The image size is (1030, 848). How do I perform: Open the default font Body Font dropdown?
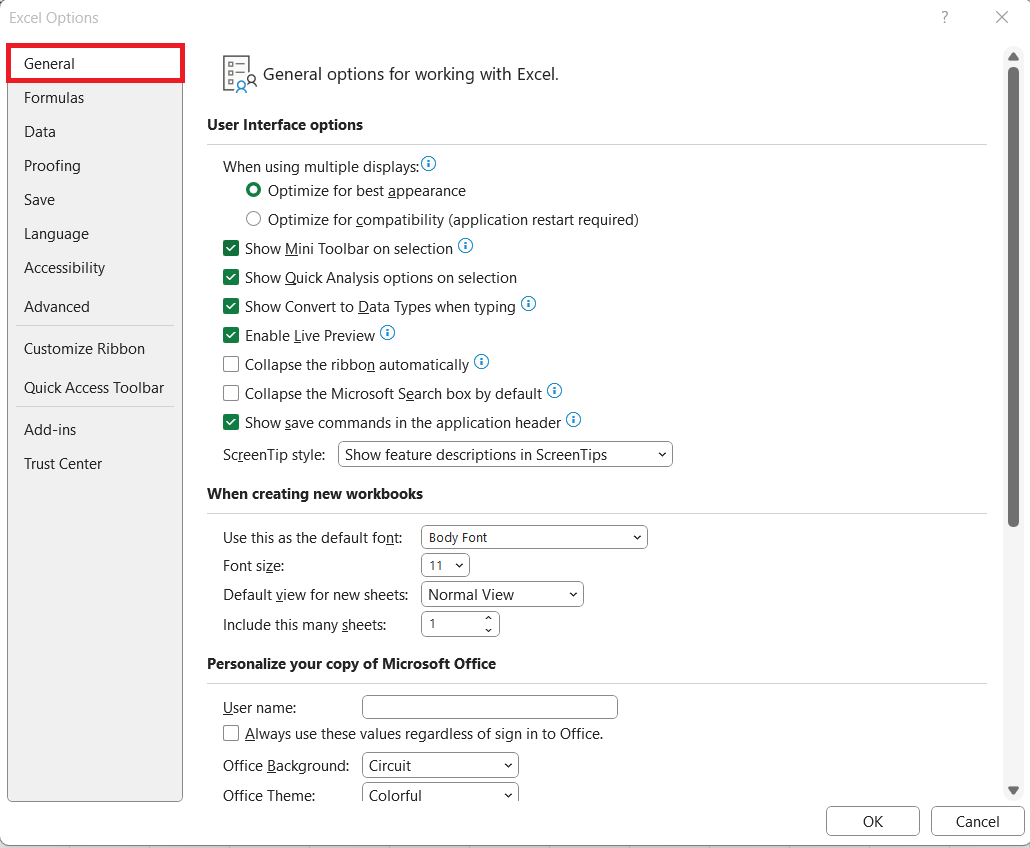click(534, 537)
